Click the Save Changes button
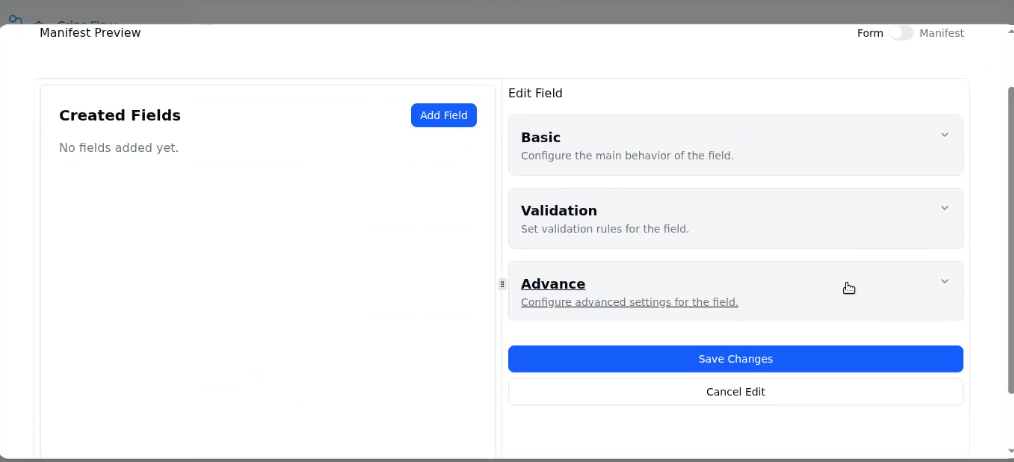This screenshot has height=462, width=1014. (x=735, y=359)
